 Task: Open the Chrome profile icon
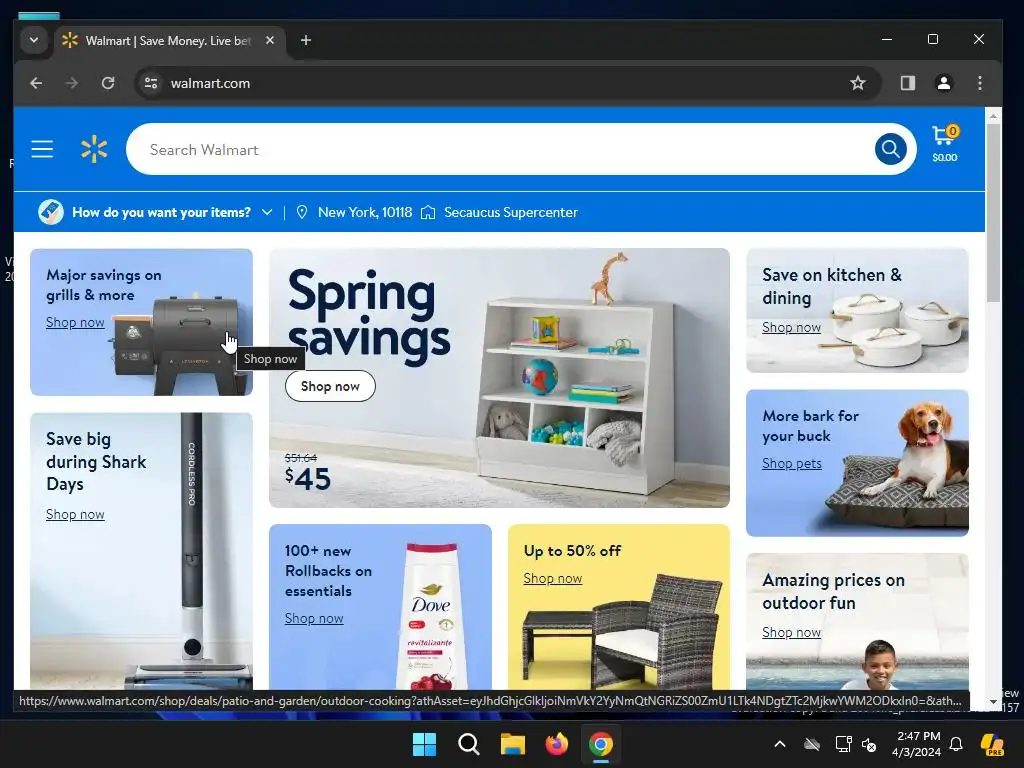pyautogui.click(x=944, y=83)
